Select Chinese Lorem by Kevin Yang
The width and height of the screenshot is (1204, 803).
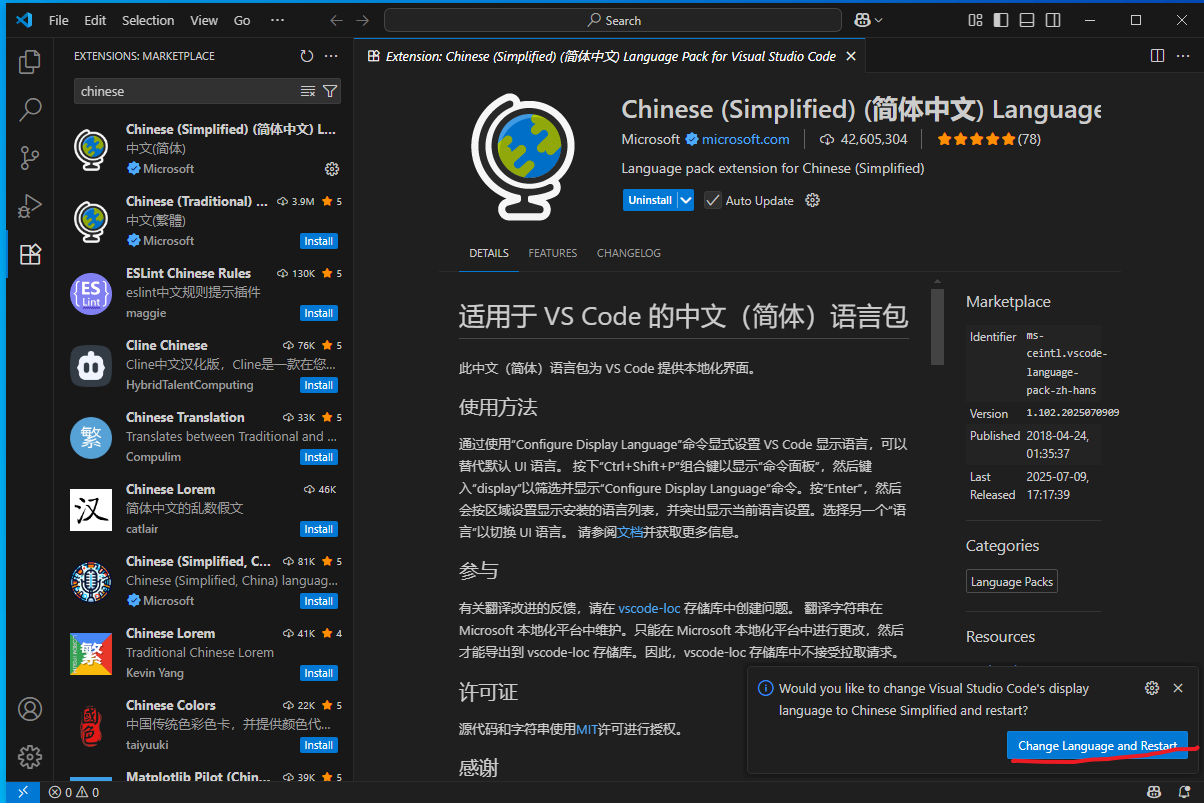click(x=204, y=653)
